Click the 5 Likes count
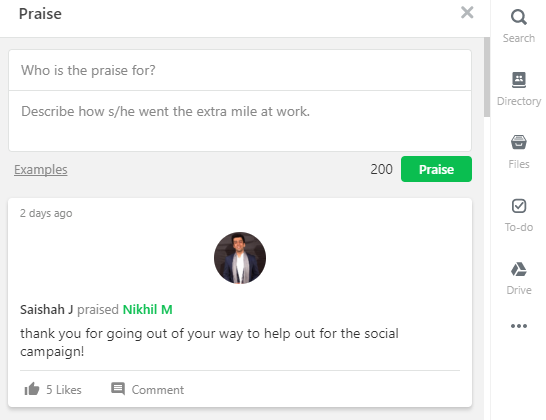Image resolution: width=546 pixels, height=420 pixels. [64, 390]
